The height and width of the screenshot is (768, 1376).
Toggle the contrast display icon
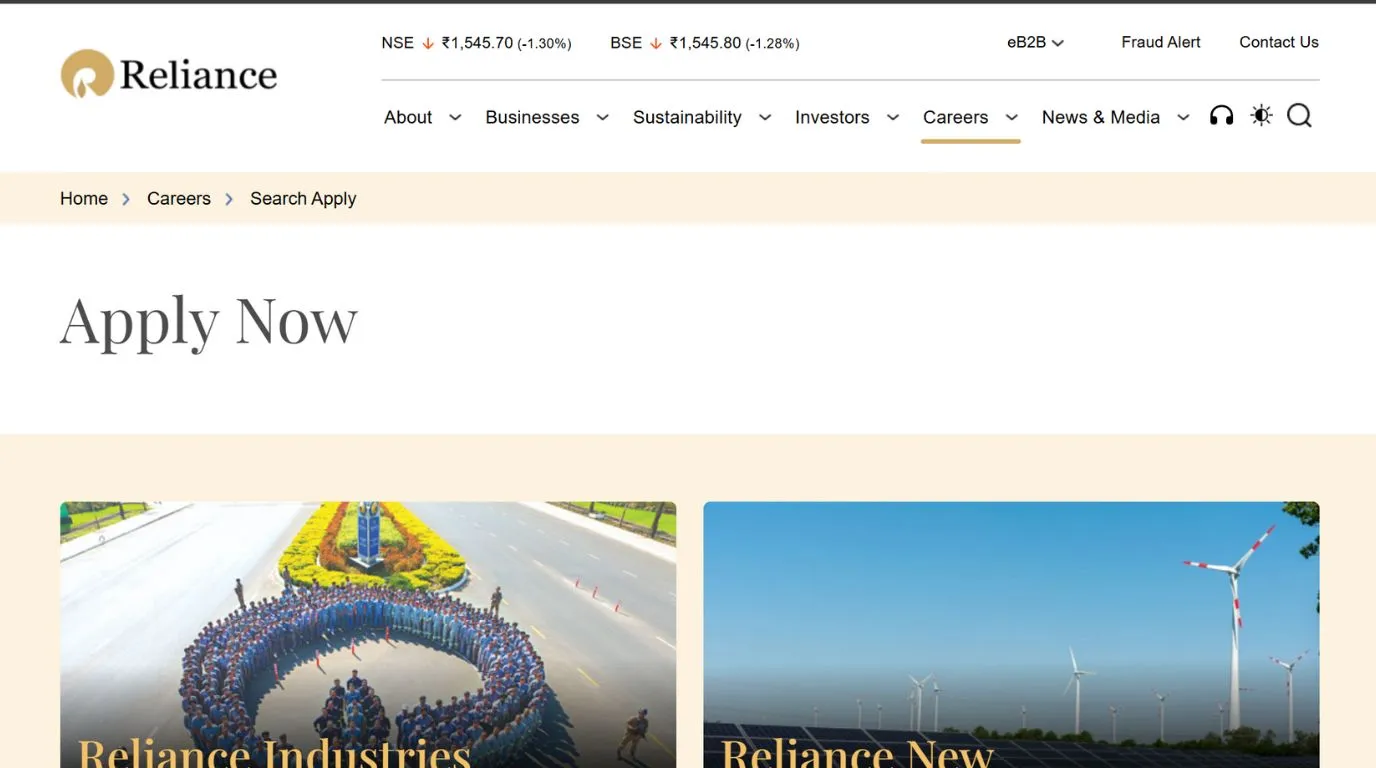1261,115
